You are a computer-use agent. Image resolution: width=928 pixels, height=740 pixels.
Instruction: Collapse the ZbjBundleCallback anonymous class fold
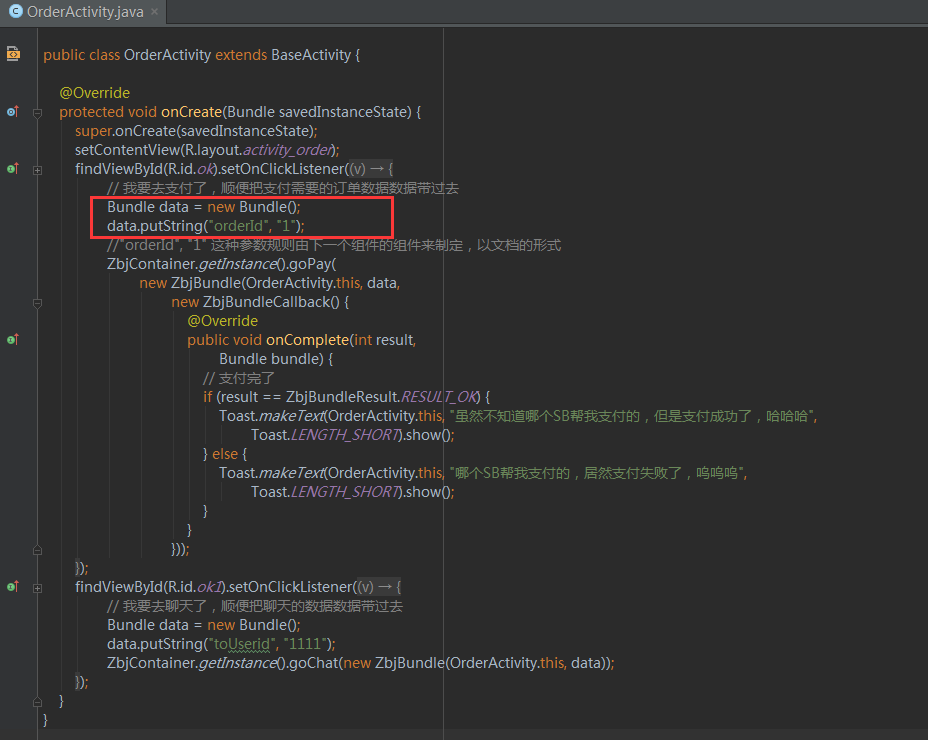37,302
